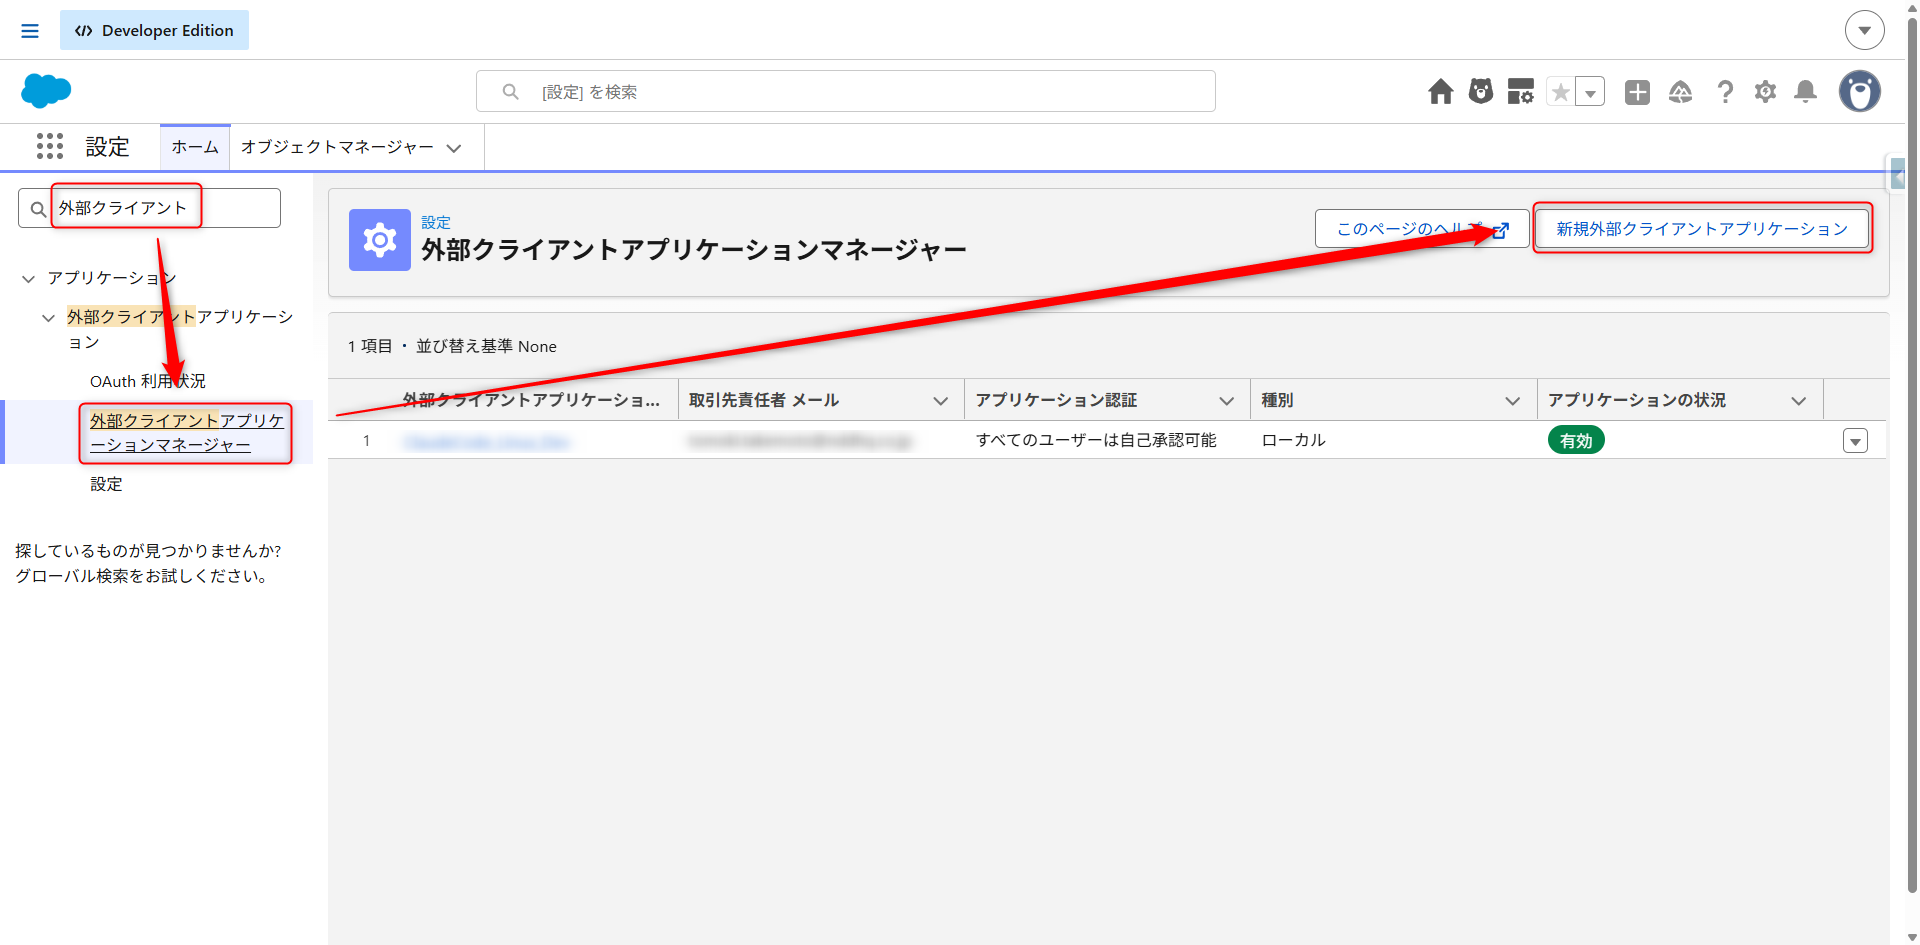
Task: Open the 取引先責任者 メール column chevron menu
Action: pyautogui.click(x=940, y=401)
